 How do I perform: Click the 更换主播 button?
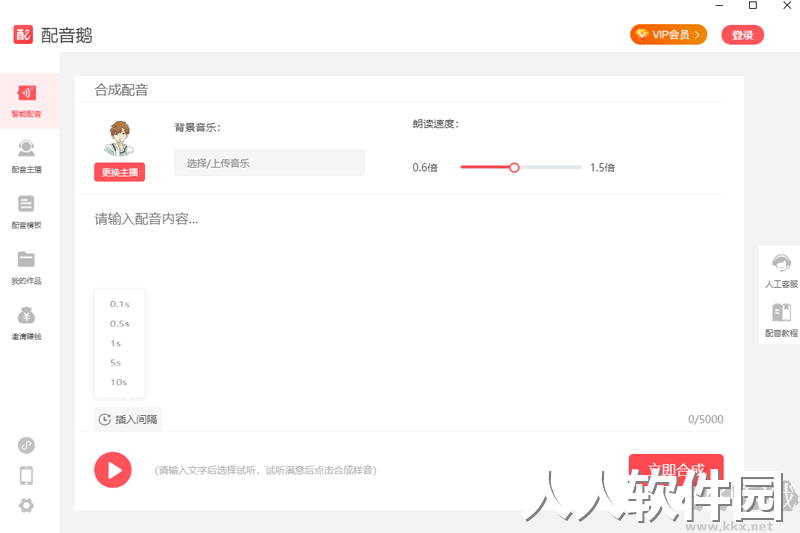tap(119, 172)
